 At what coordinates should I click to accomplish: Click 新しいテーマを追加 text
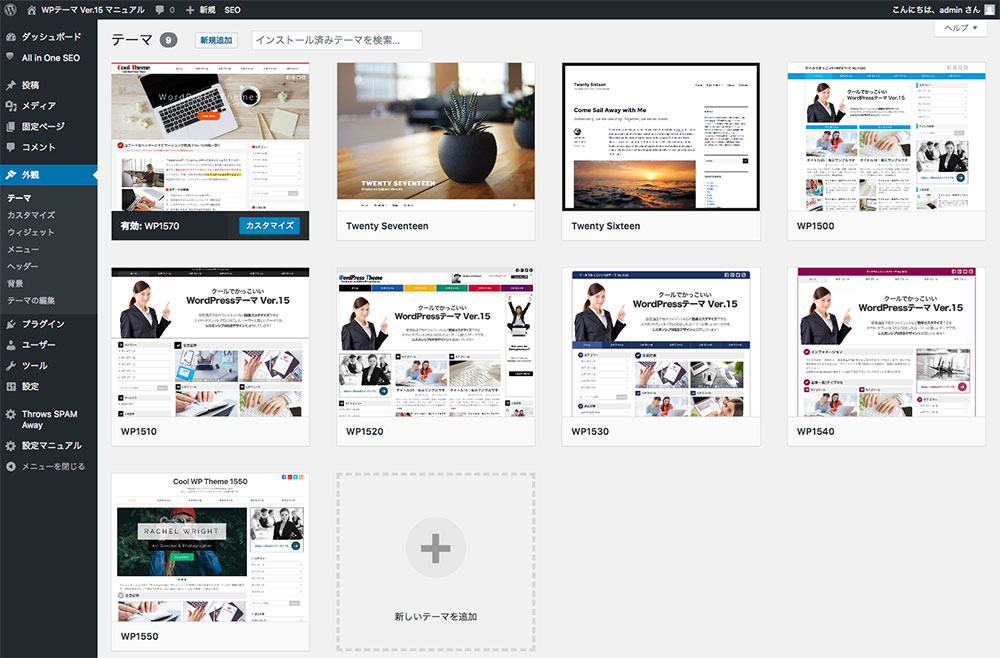pyautogui.click(x=436, y=617)
